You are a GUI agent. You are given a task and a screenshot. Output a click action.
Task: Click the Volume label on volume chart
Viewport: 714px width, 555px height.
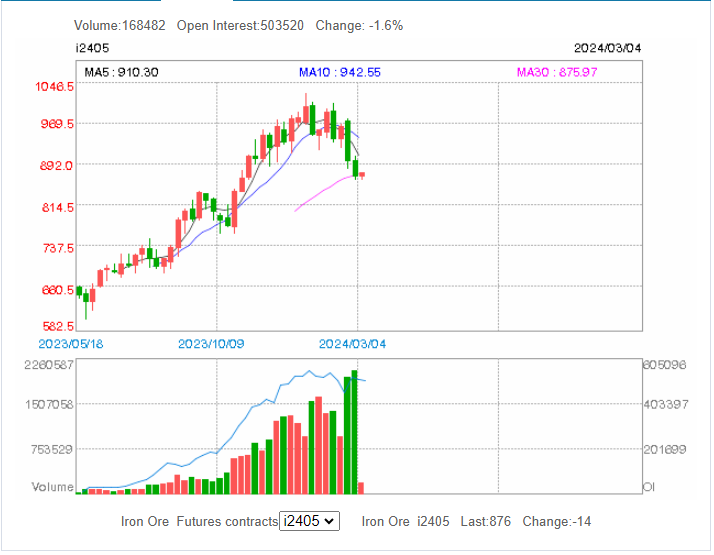[x=51, y=487]
